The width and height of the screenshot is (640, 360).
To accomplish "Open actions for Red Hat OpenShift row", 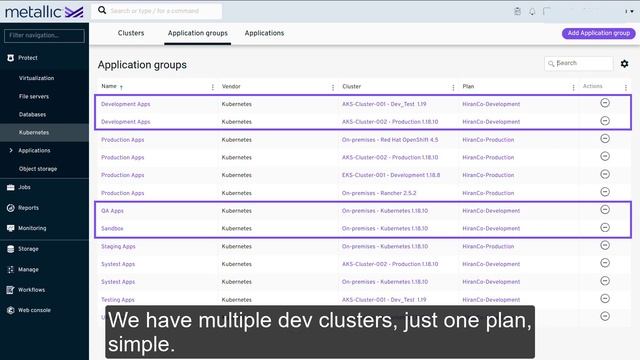I will (x=605, y=139).
